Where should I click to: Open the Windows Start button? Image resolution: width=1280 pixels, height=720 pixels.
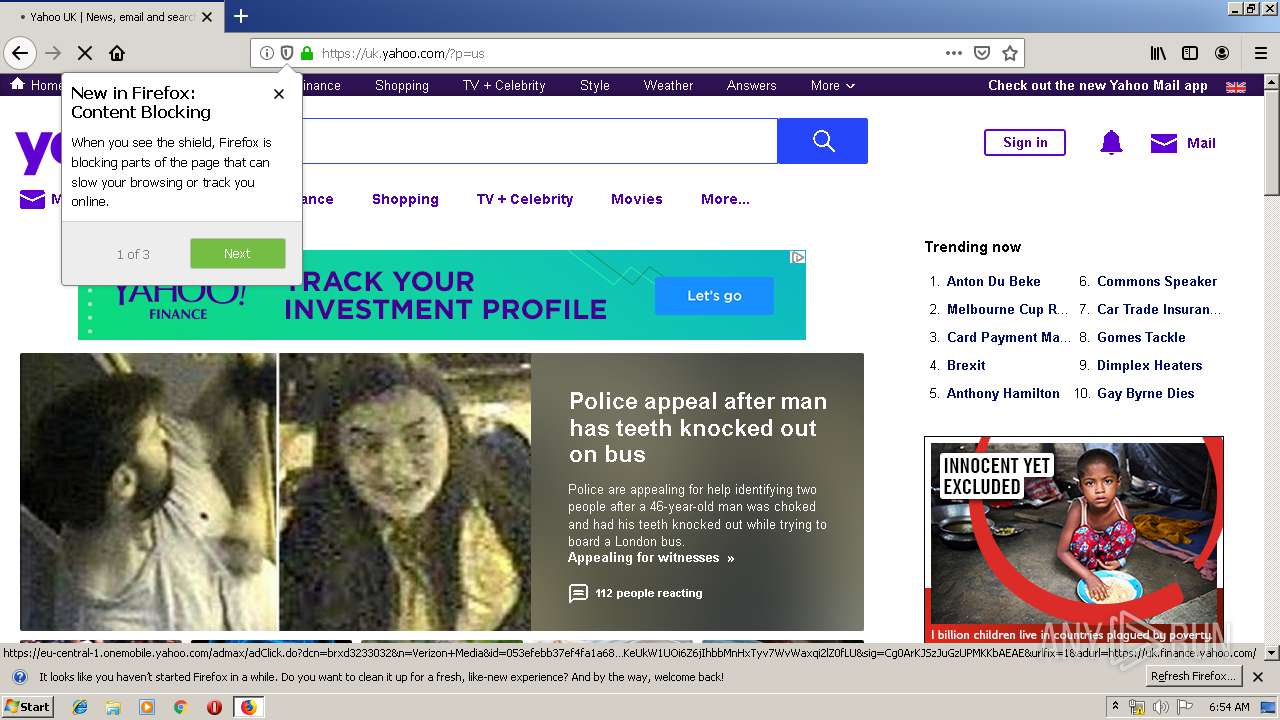[28, 706]
